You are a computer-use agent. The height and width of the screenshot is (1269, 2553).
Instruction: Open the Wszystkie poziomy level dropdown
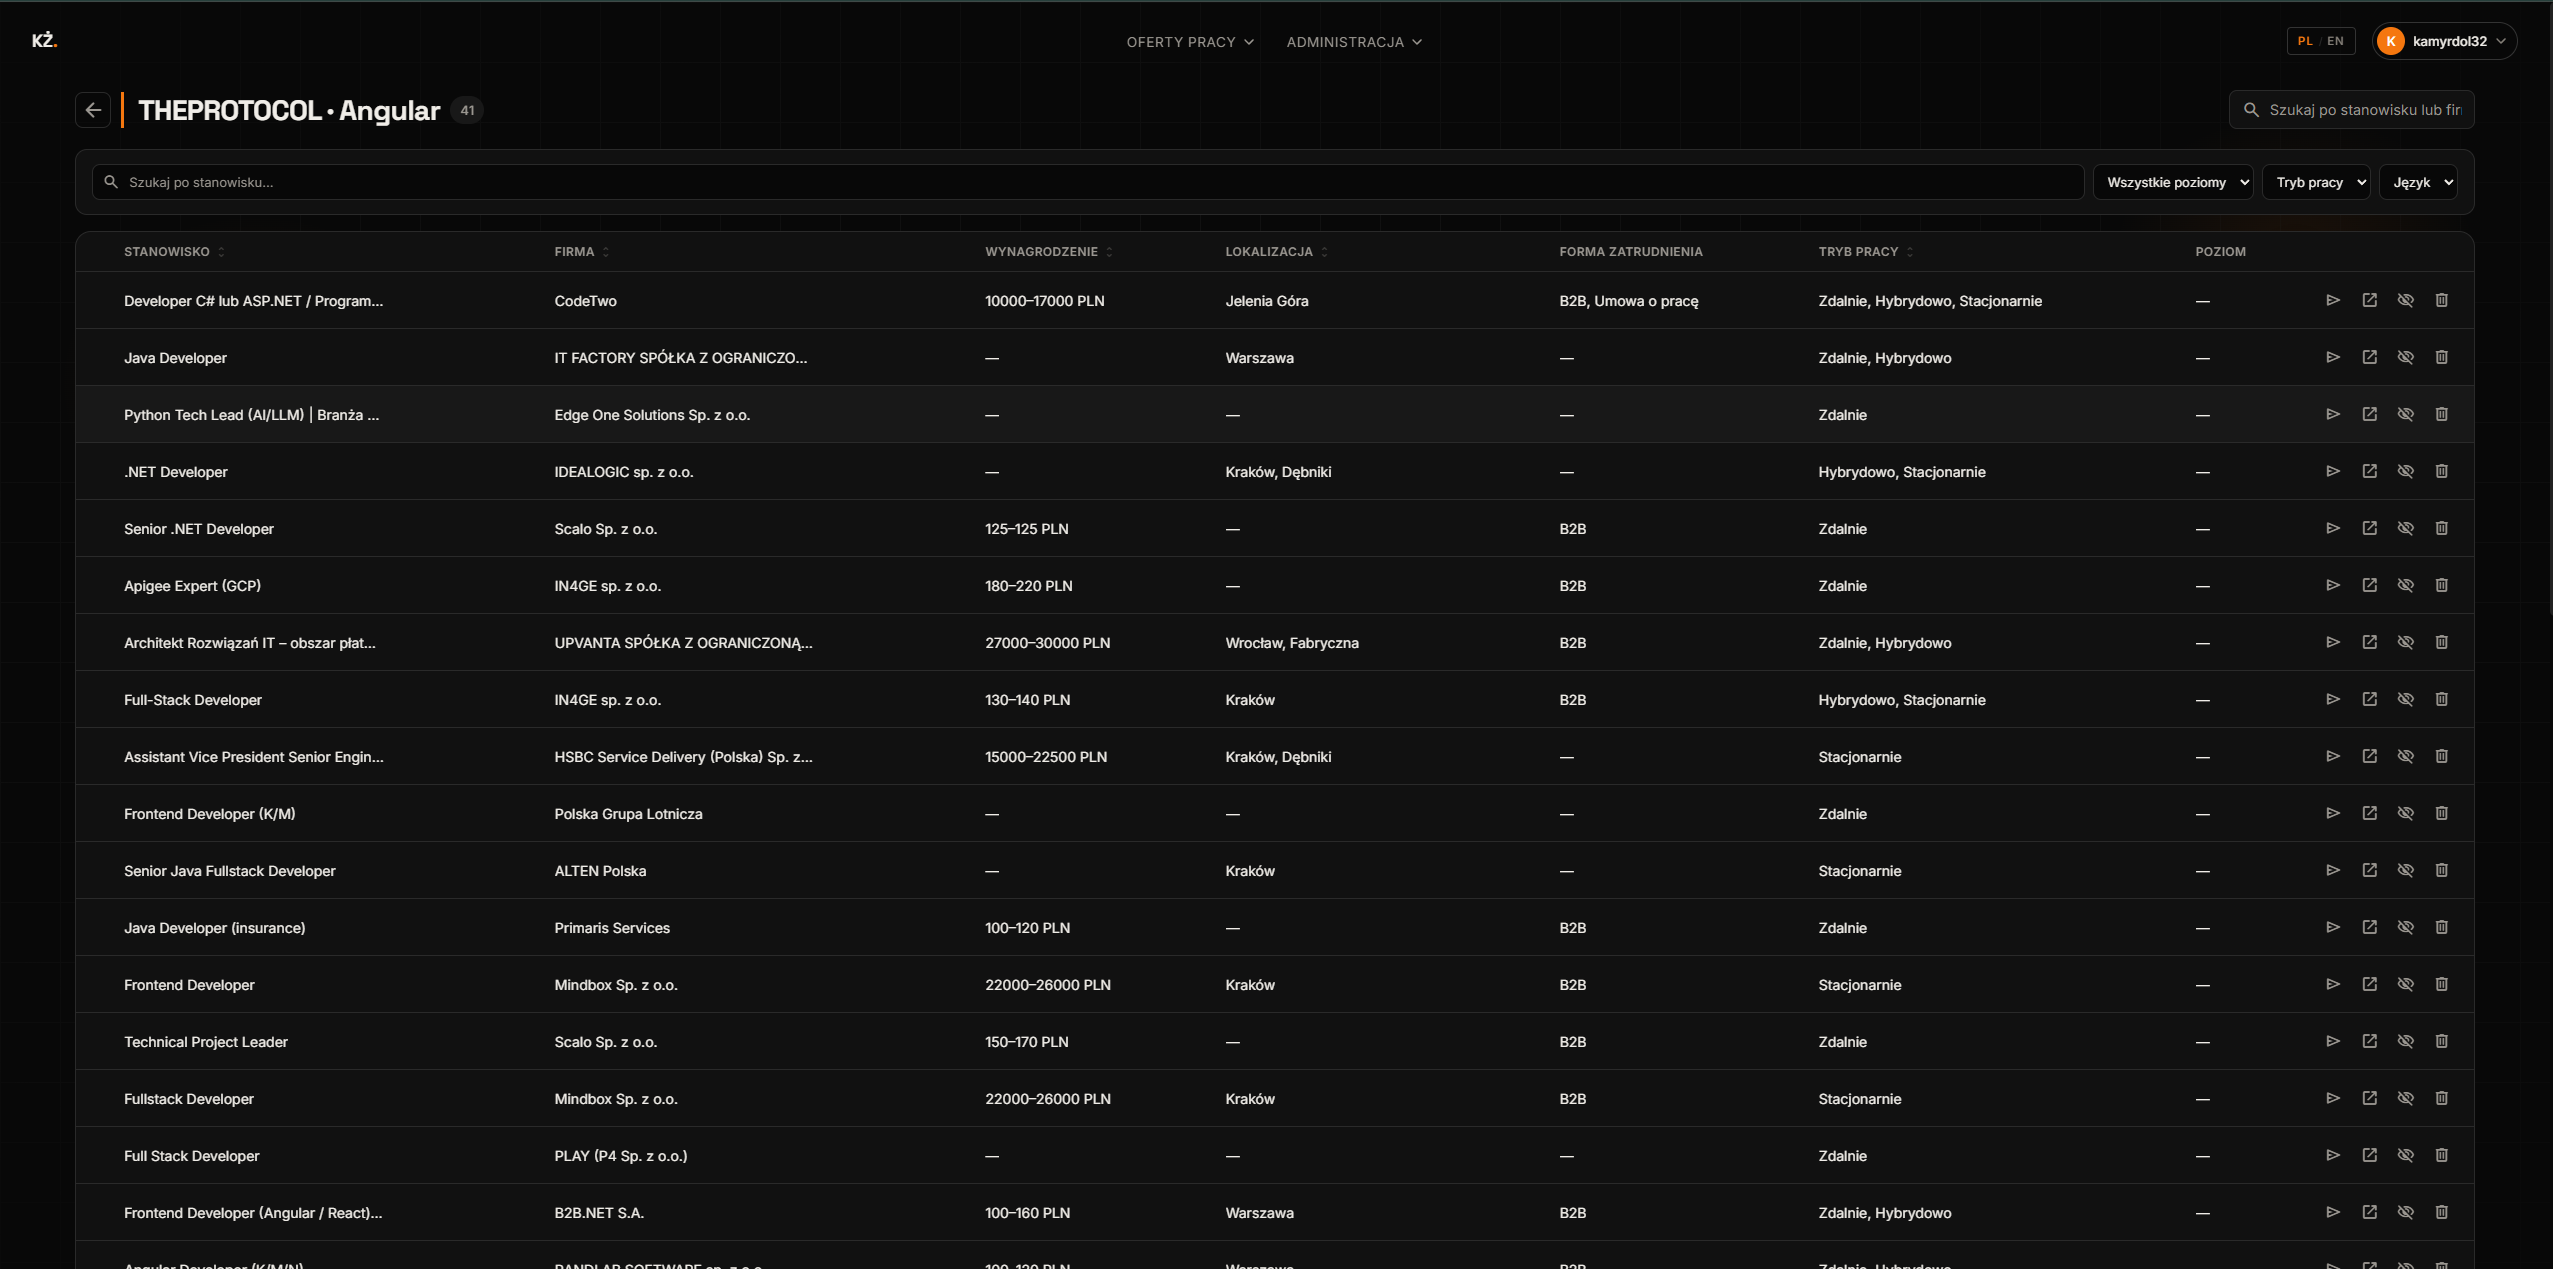point(2173,182)
